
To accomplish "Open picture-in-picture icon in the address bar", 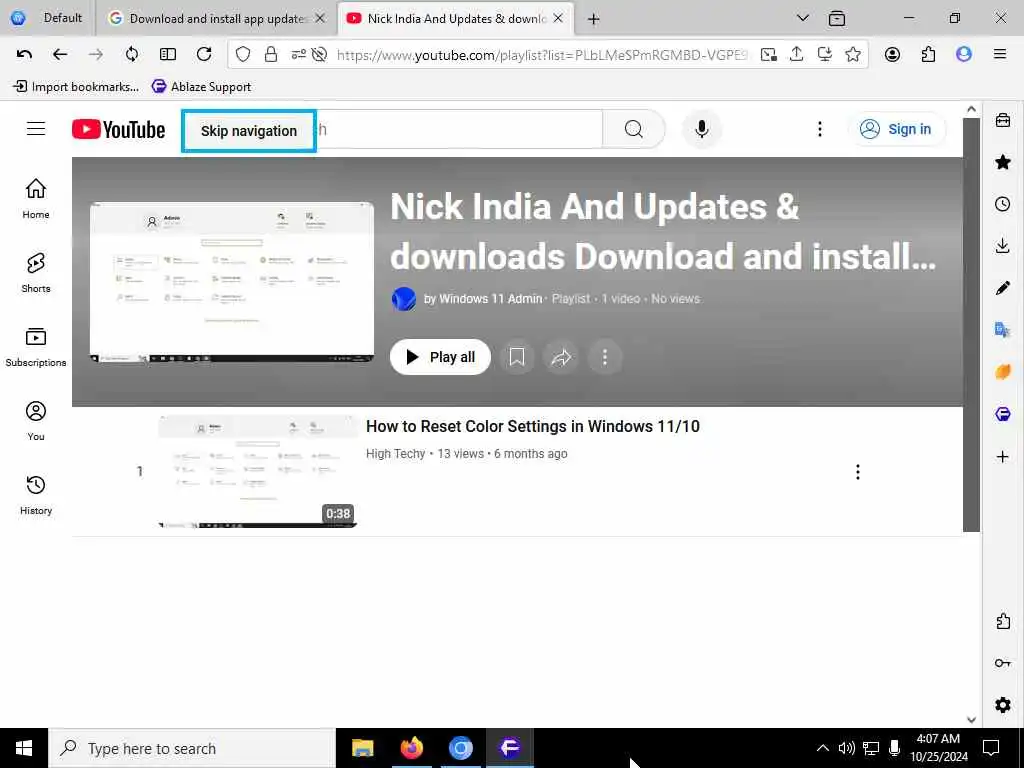I will click(x=769, y=54).
